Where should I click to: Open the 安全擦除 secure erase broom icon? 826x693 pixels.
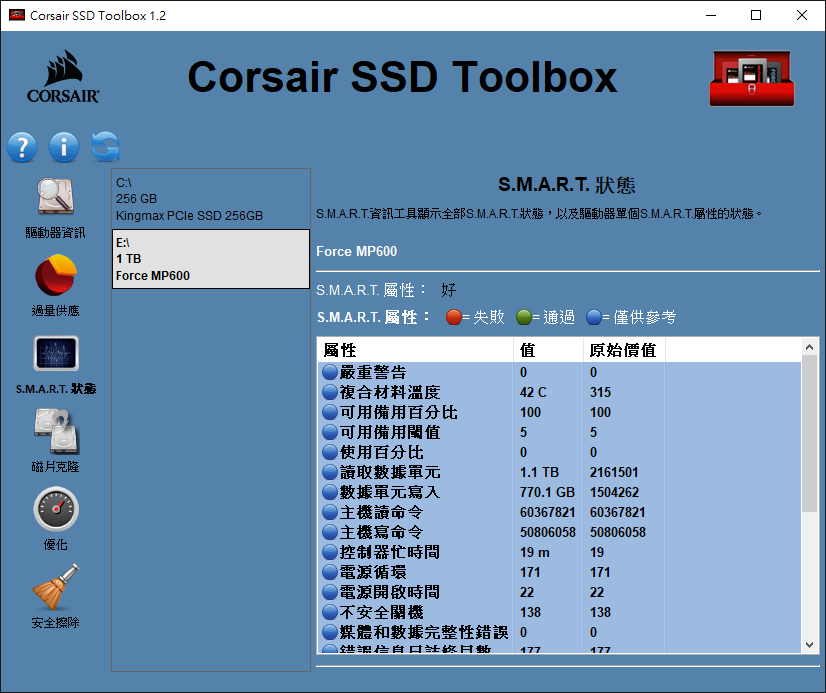(x=55, y=588)
